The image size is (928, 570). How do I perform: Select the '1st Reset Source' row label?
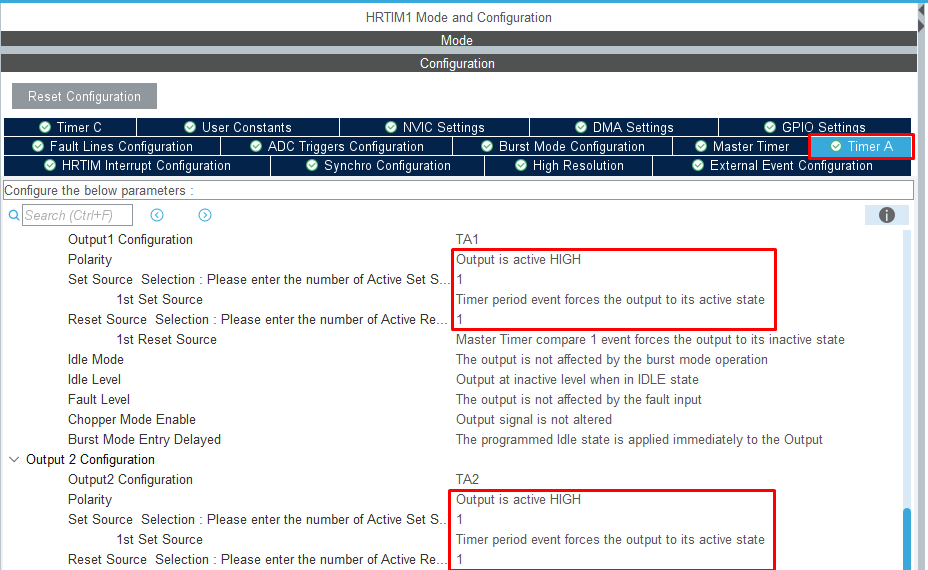tap(166, 339)
